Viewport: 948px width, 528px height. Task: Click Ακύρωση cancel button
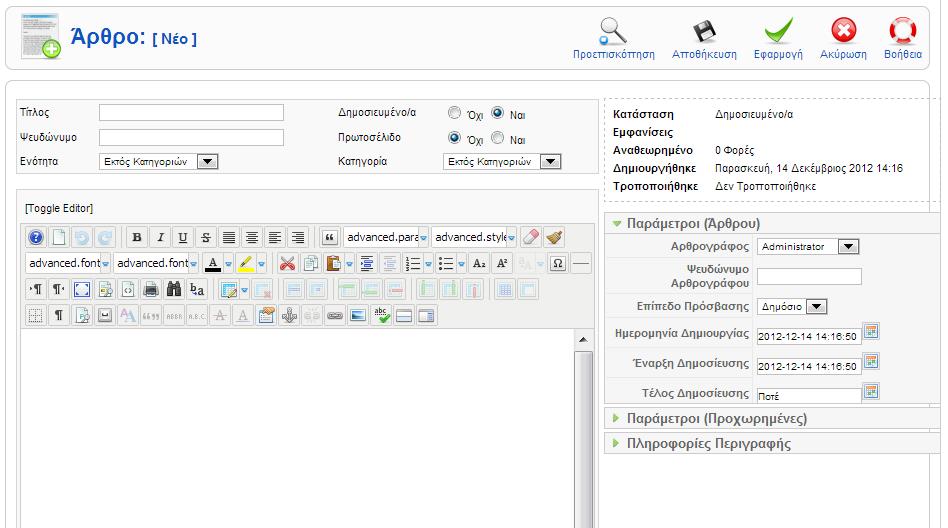[x=843, y=38]
